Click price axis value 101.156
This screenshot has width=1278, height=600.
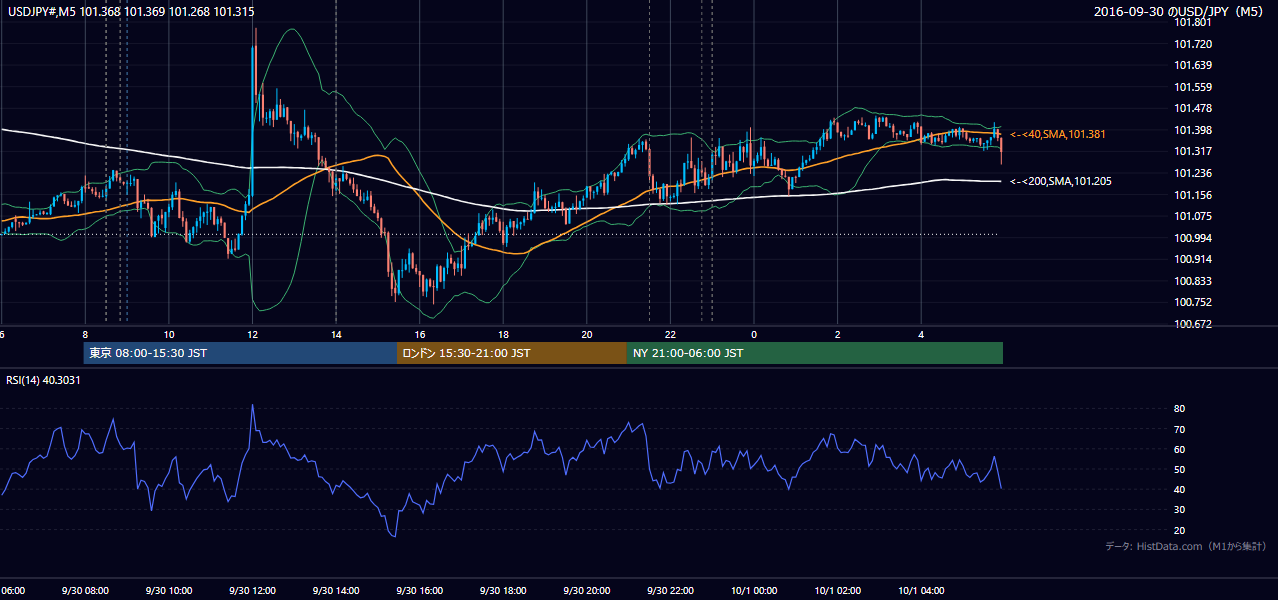(1193, 195)
